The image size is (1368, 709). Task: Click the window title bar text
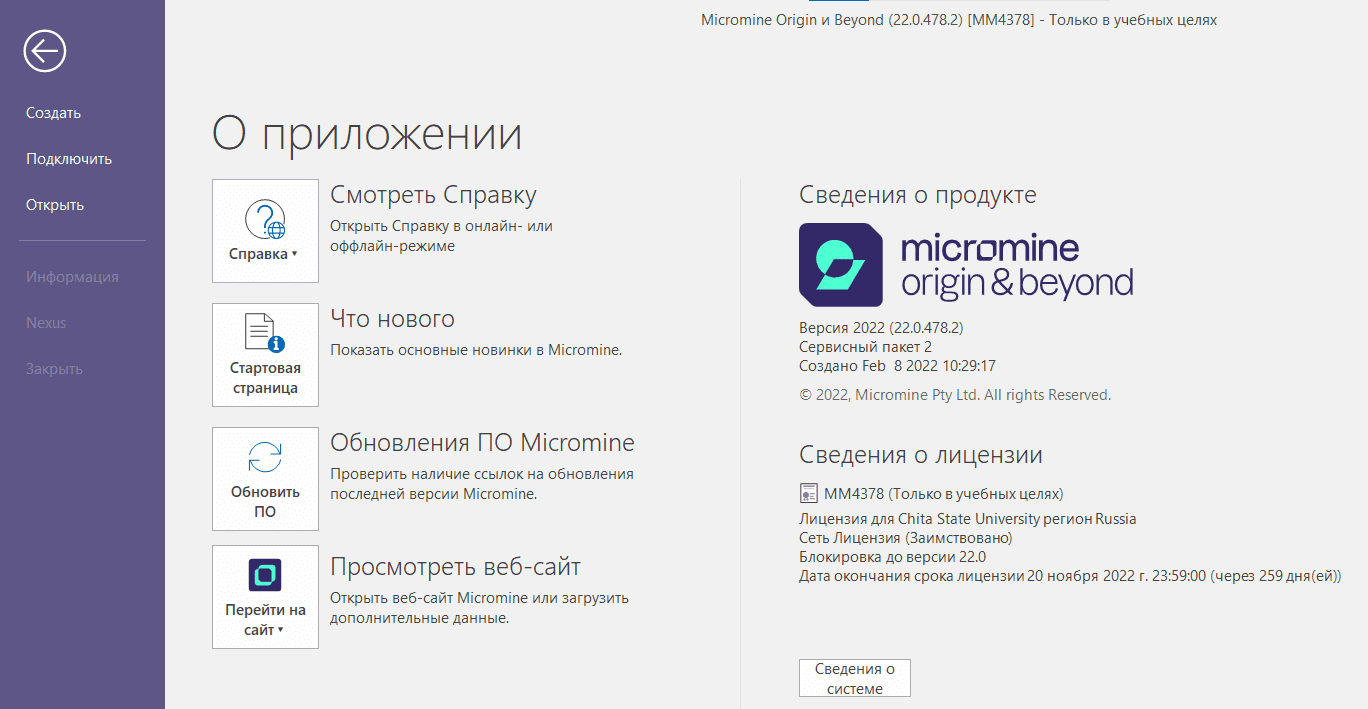tap(959, 20)
